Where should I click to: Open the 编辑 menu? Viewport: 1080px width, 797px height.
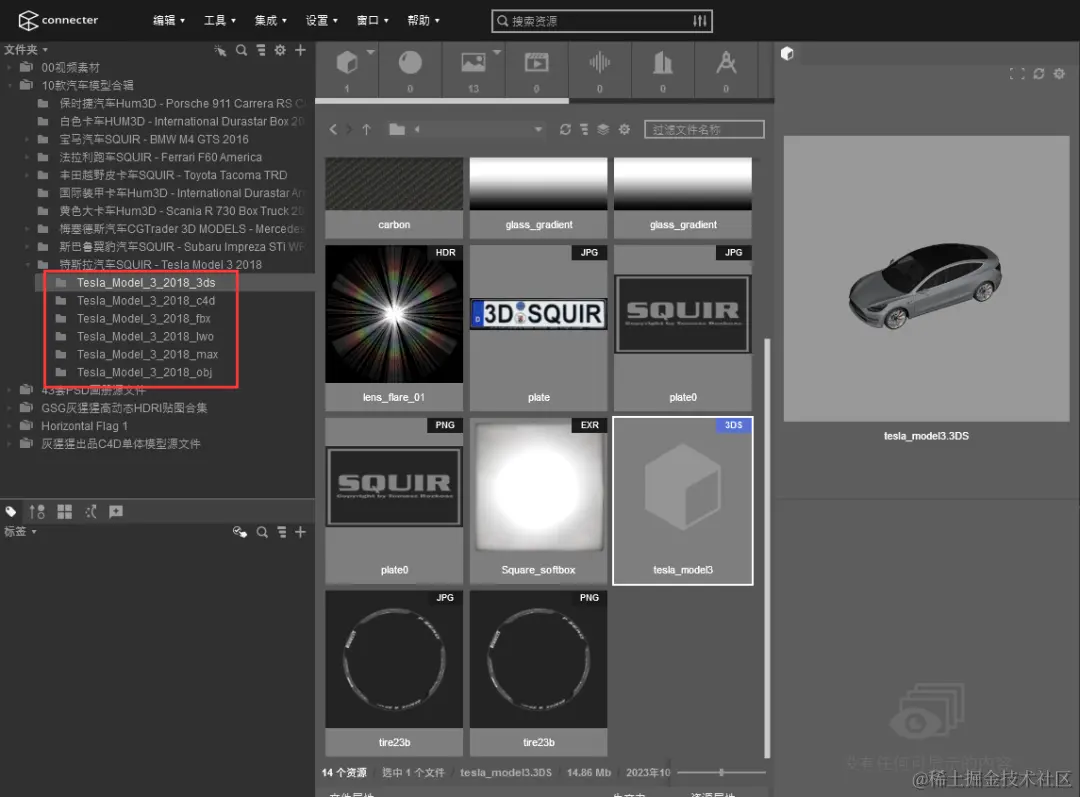point(169,21)
